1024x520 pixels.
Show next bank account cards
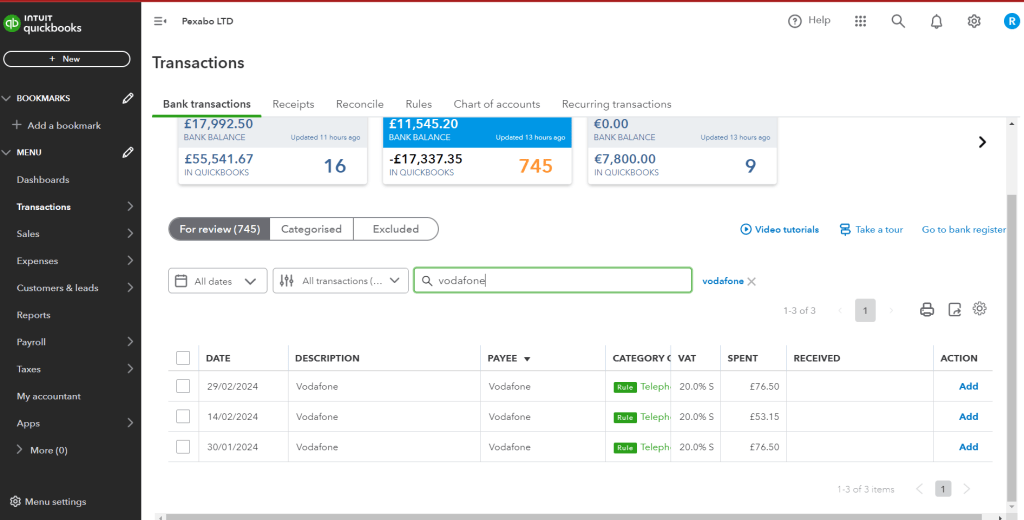coord(982,142)
